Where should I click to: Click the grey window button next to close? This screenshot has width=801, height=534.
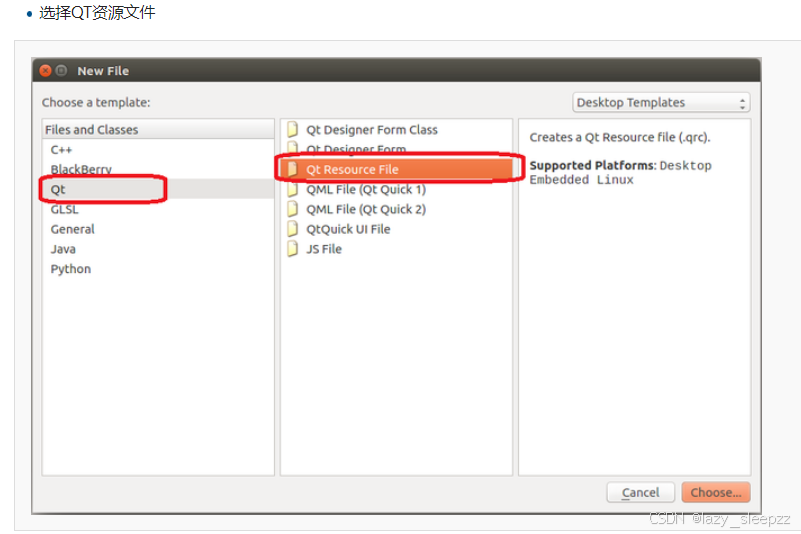tap(61, 71)
